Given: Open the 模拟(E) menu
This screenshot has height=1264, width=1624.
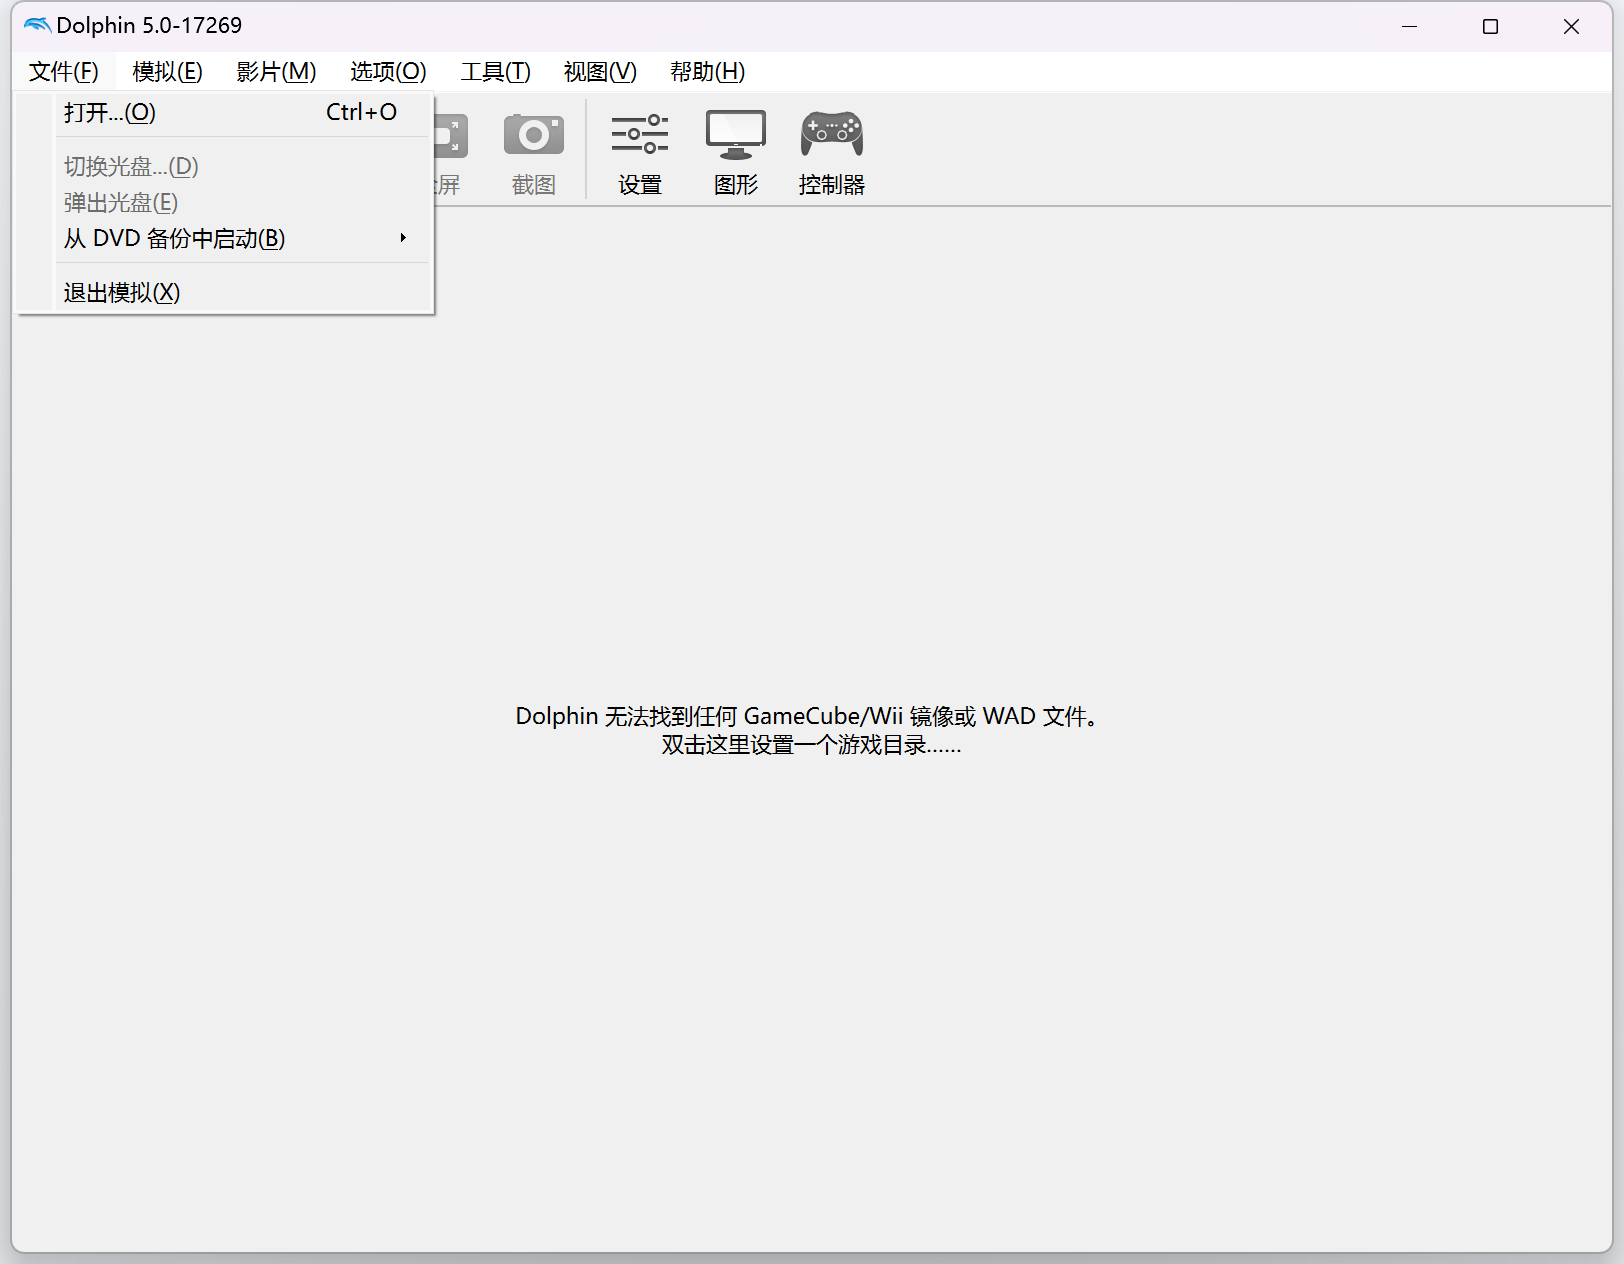Looking at the screenshot, I should point(167,72).
